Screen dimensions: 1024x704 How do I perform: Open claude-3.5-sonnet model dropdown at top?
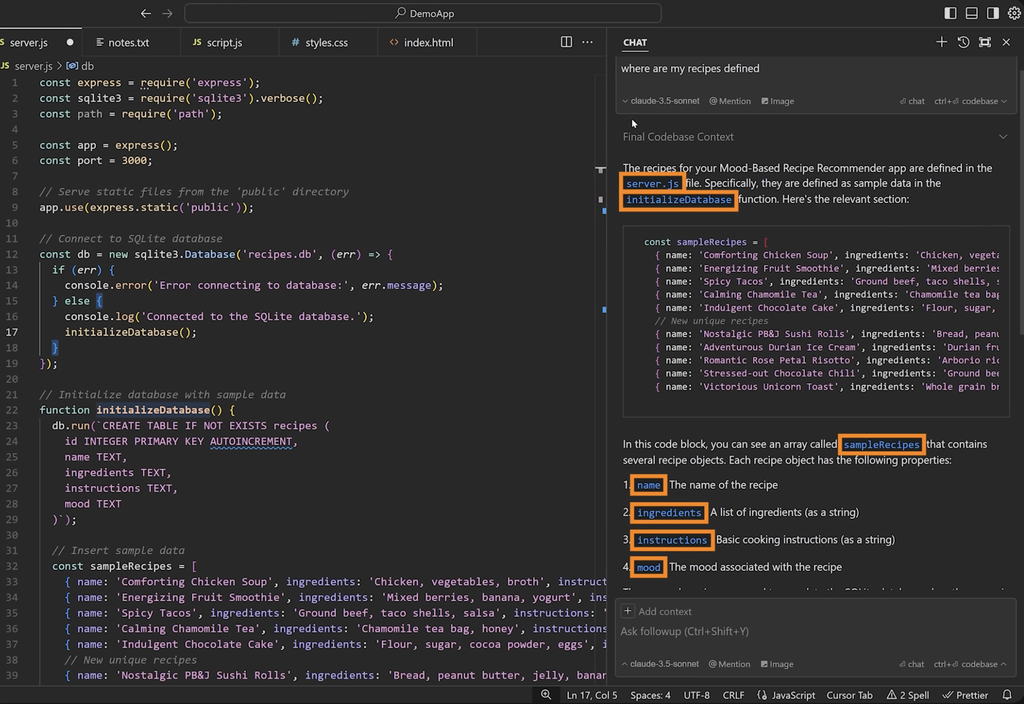pyautogui.click(x=660, y=101)
